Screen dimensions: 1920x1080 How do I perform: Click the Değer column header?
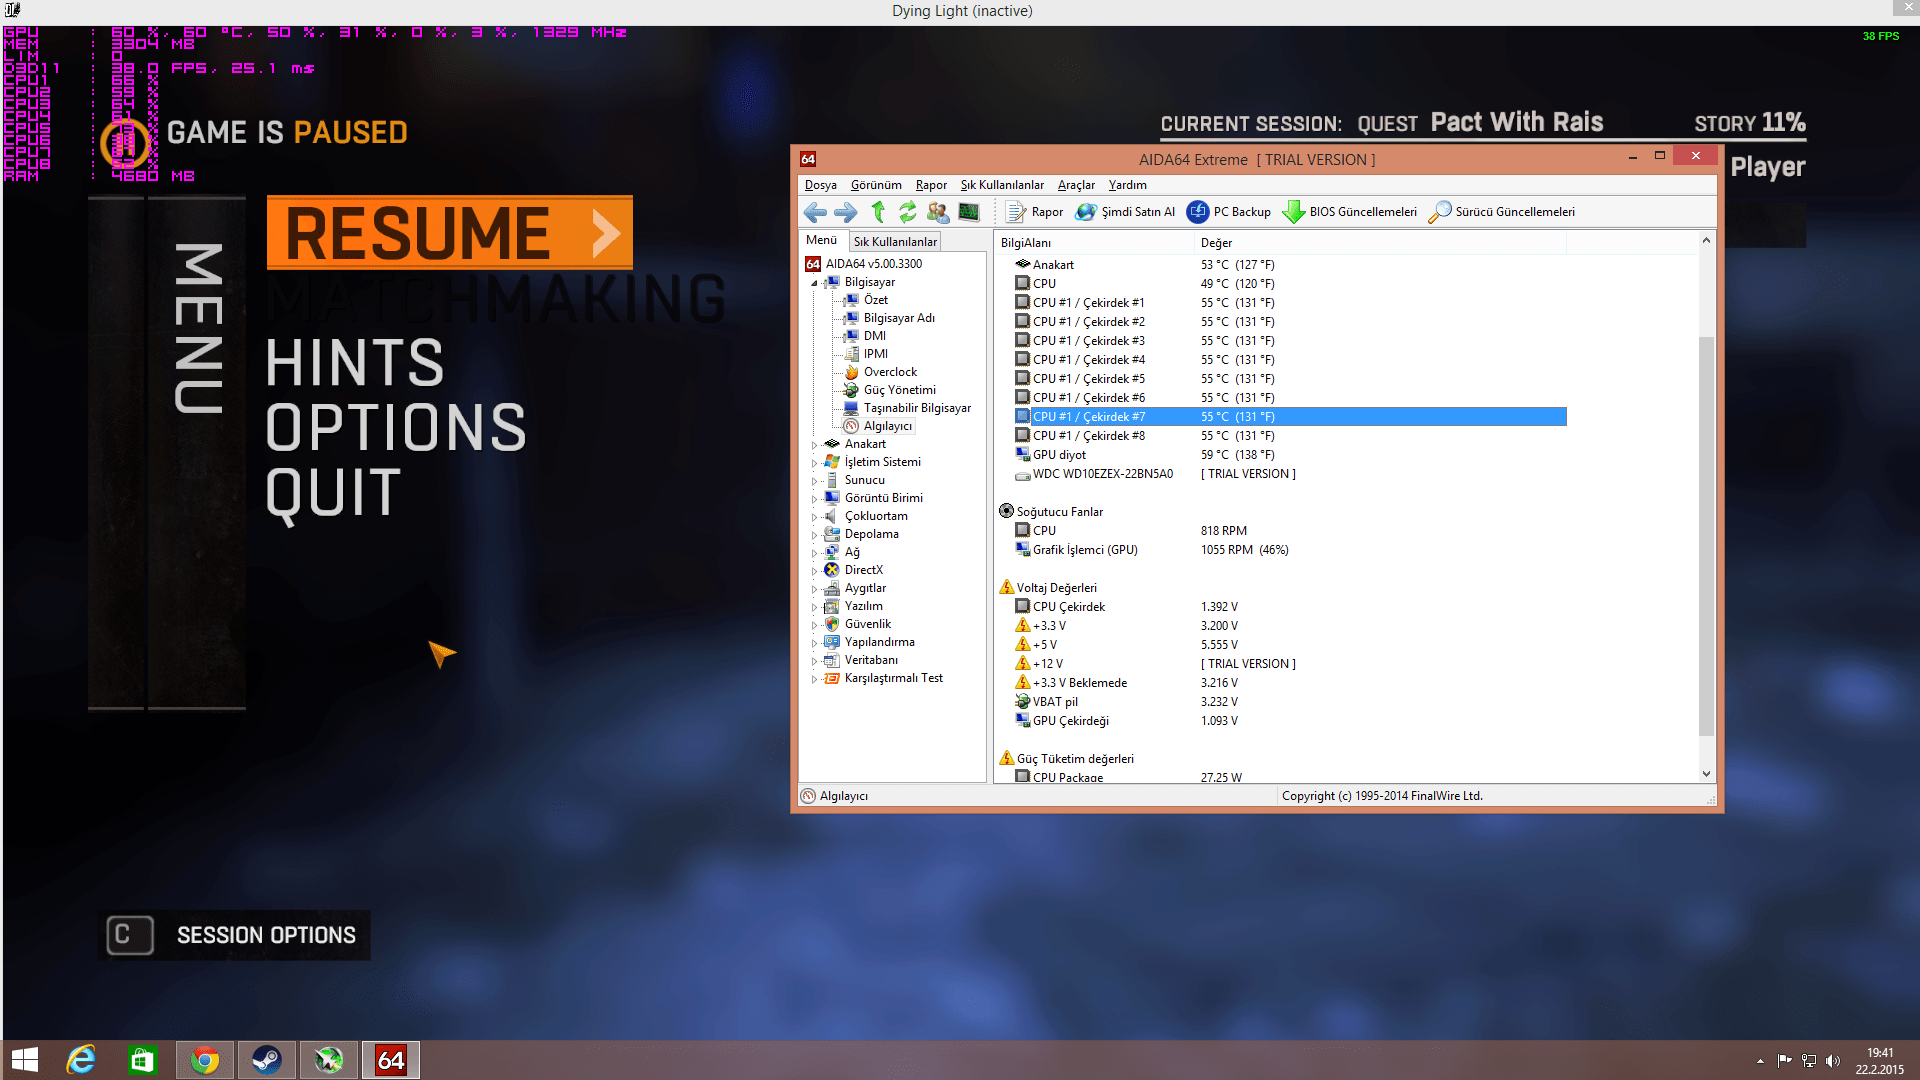click(x=1216, y=243)
